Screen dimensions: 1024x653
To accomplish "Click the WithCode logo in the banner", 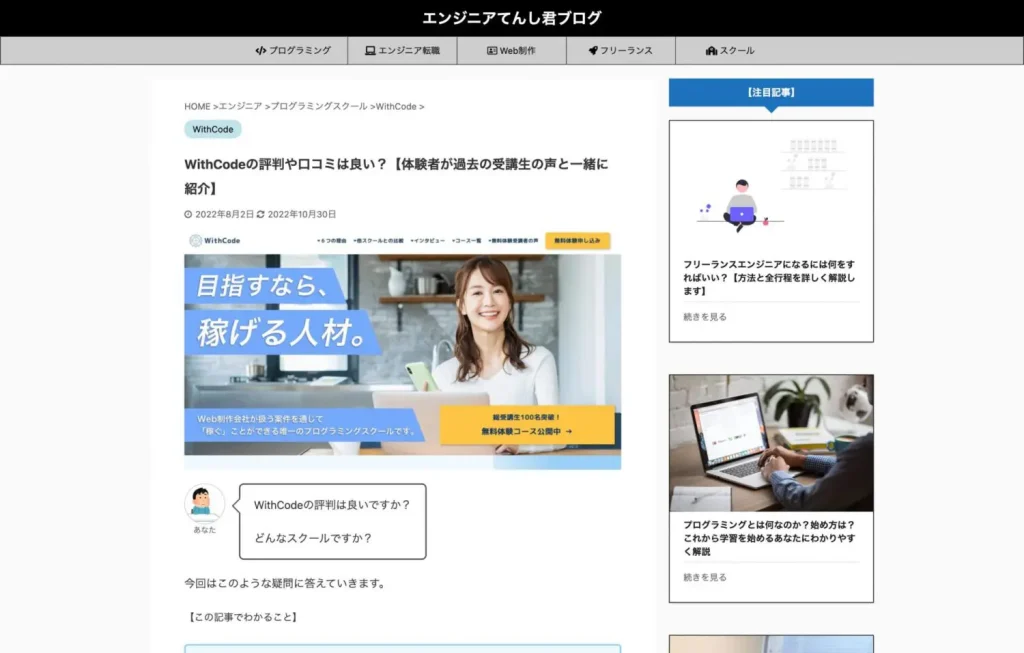I will click(x=215, y=241).
